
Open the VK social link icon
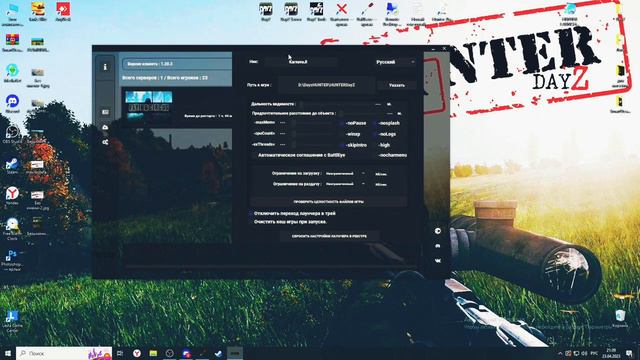[438, 260]
